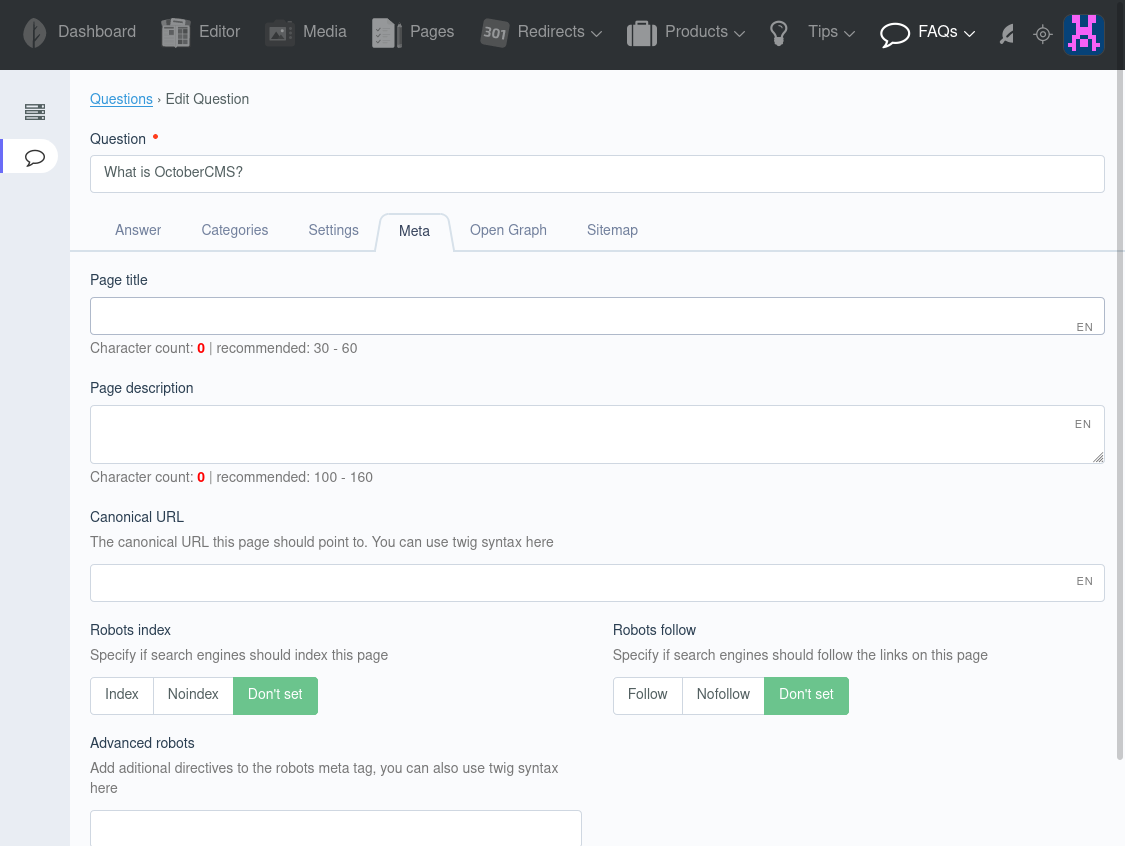Click the quill feather icon in navbar
1125x846 pixels.
point(1007,34)
